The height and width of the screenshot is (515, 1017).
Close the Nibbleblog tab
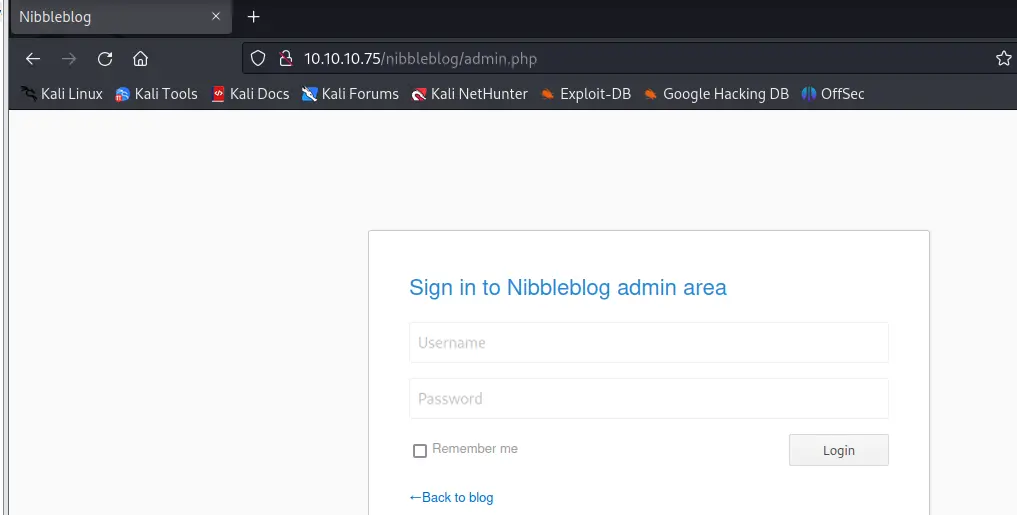[x=215, y=17]
